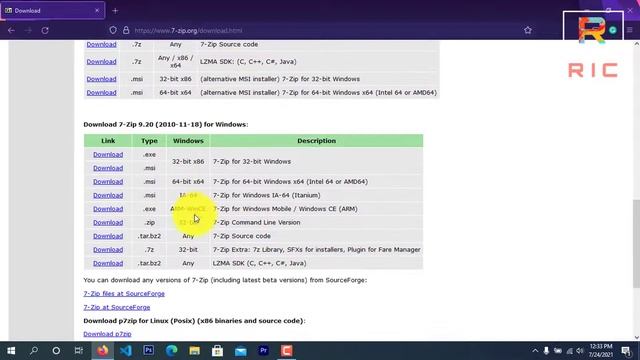Open the browser hamburger menu
The height and width of the screenshot is (360, 640).
[630, 30]
